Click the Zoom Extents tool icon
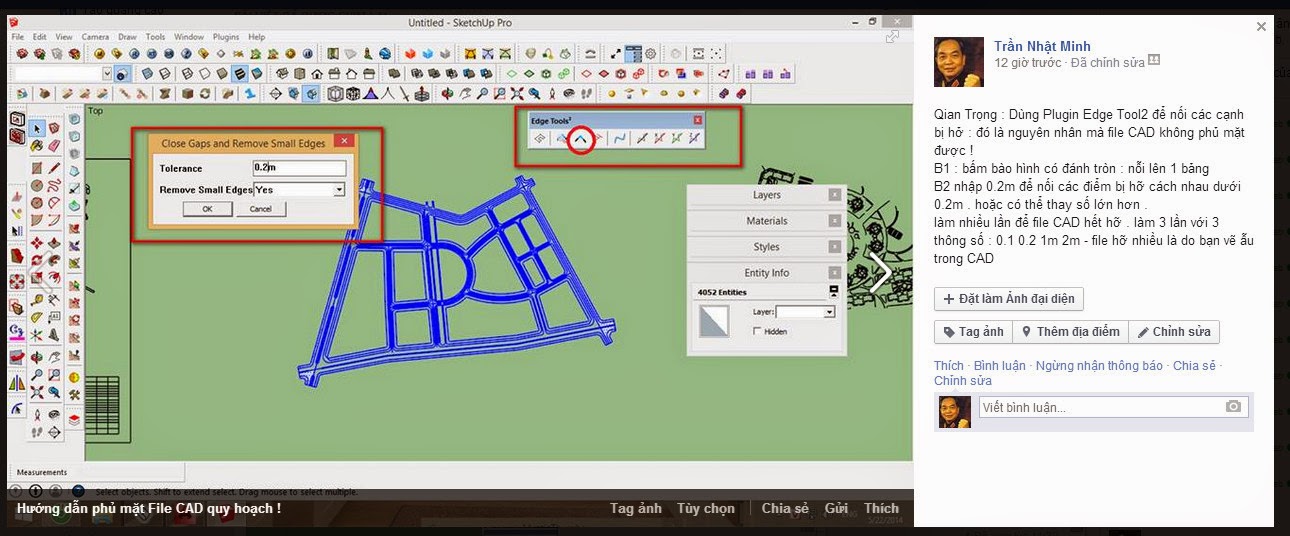The height and width of the screenshot is (536, 1290). pos(517,93)
